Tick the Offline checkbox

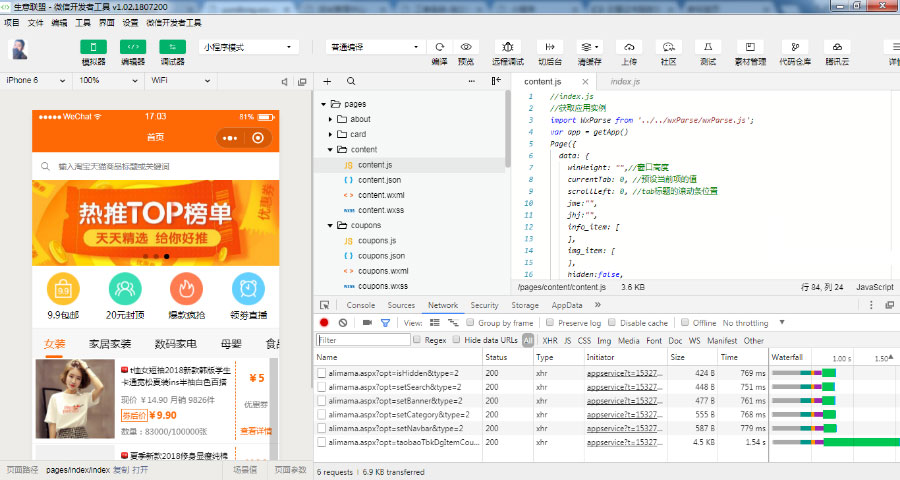pos(685,323)
